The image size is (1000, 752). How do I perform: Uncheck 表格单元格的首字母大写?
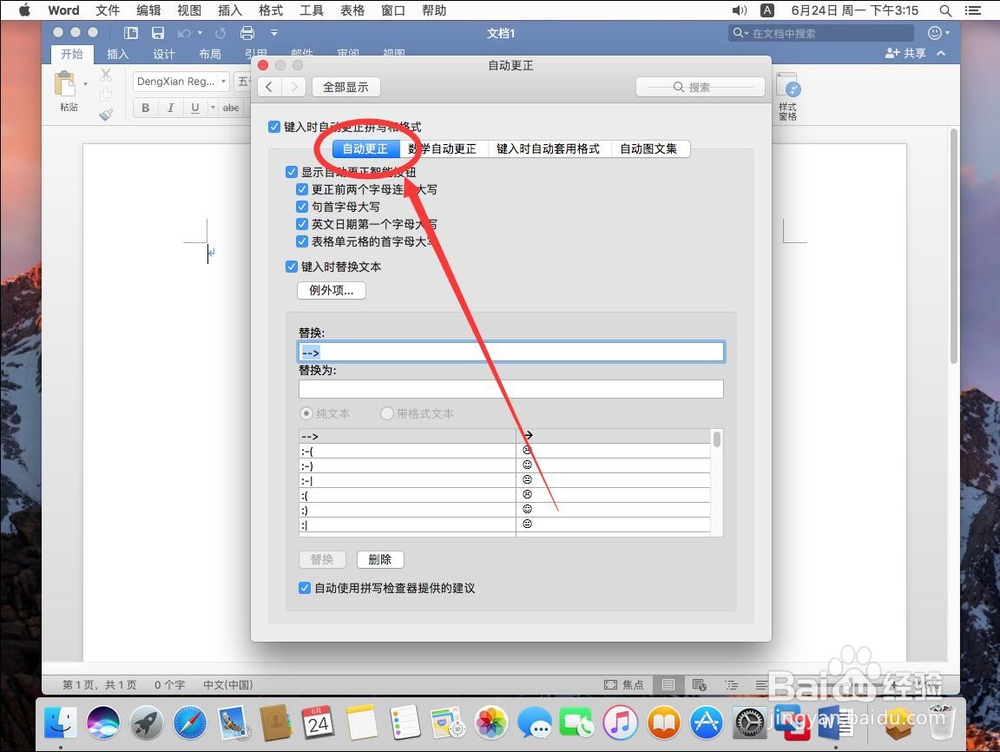click(302, 241)
